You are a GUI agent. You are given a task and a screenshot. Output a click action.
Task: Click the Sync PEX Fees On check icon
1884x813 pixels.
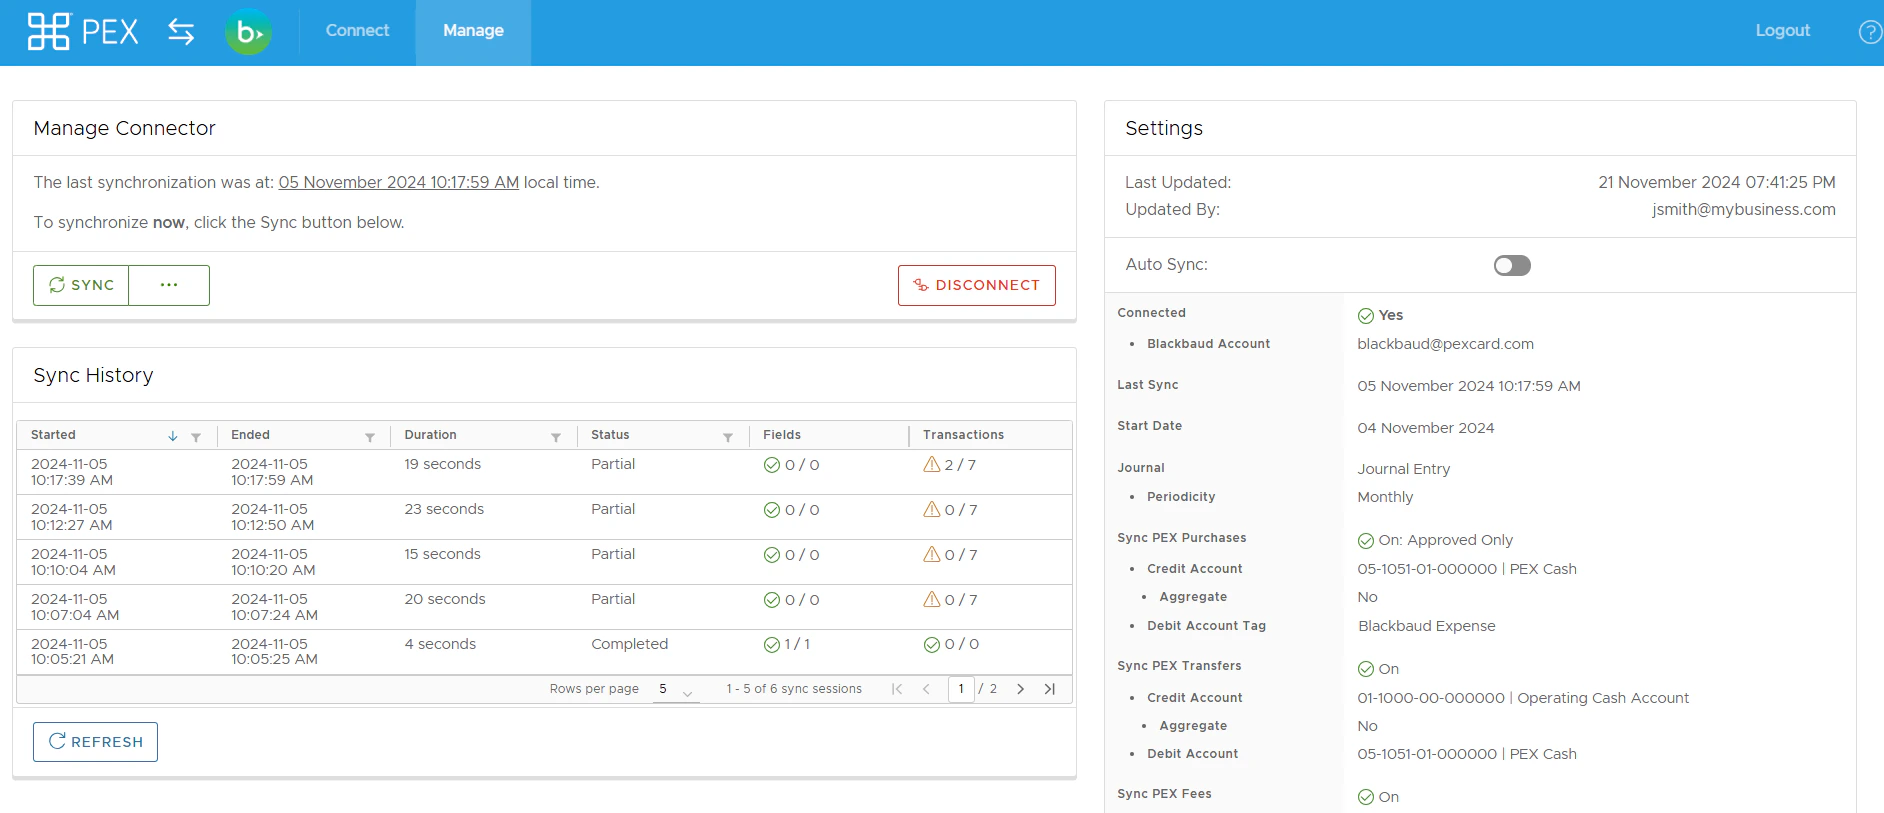click(1366, 797)
